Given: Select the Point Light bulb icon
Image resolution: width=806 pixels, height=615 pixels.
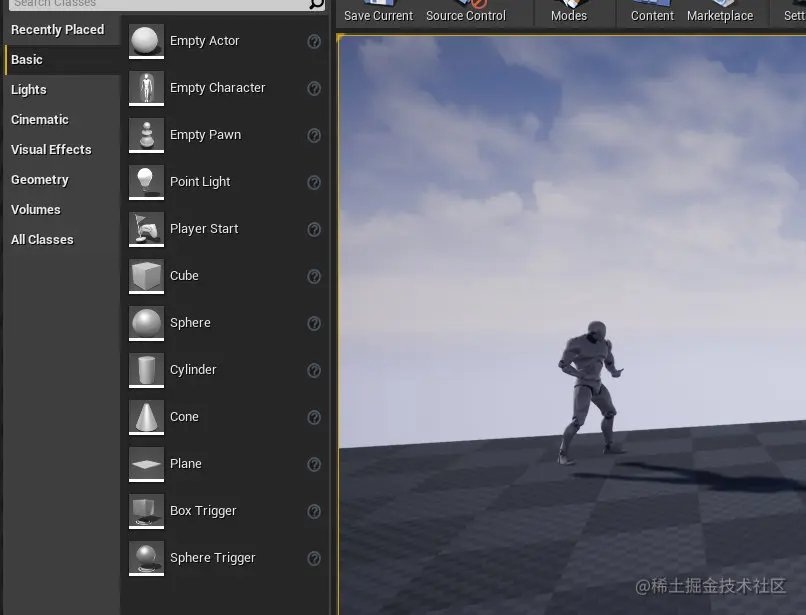Looking at the screenshot, I should [x=146, y=182].
